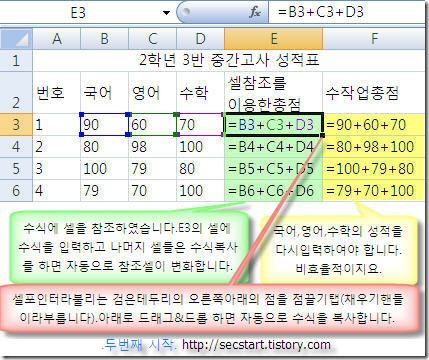Screen dimensions: 429x360
Task: Click cell F3 with =90+60+70
Action: (374, 124)
